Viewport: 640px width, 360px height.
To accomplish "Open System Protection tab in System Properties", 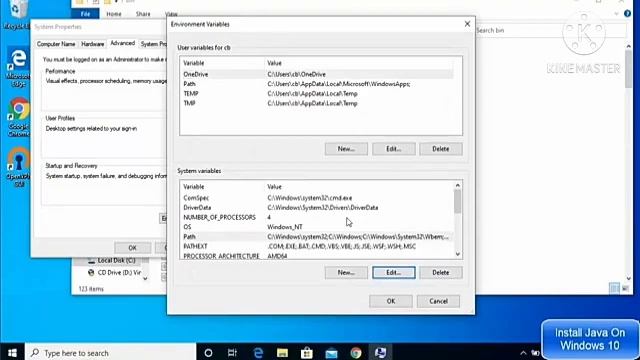I will 153,44.
